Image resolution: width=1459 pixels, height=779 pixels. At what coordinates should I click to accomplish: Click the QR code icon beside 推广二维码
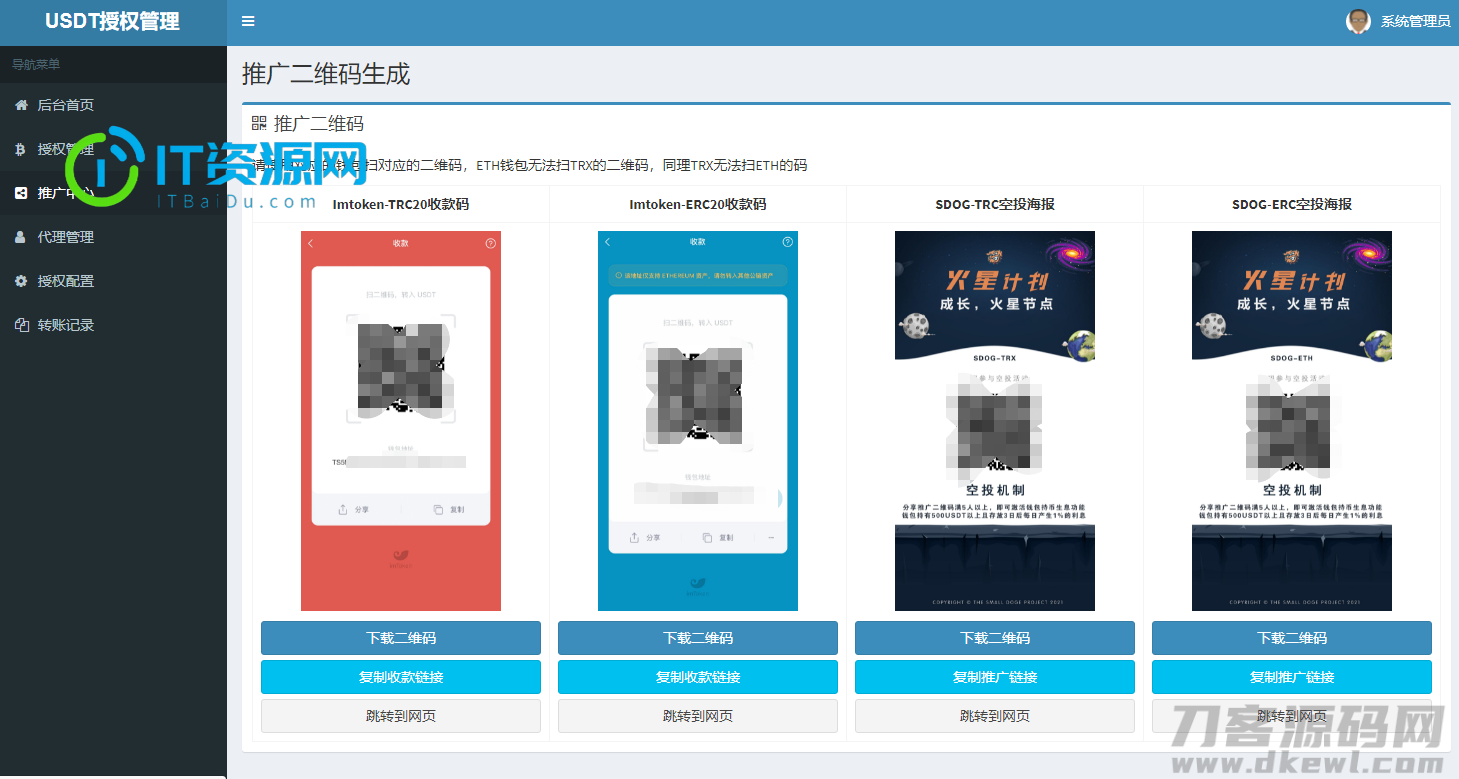pyautogui.click(x=259, y=123)
